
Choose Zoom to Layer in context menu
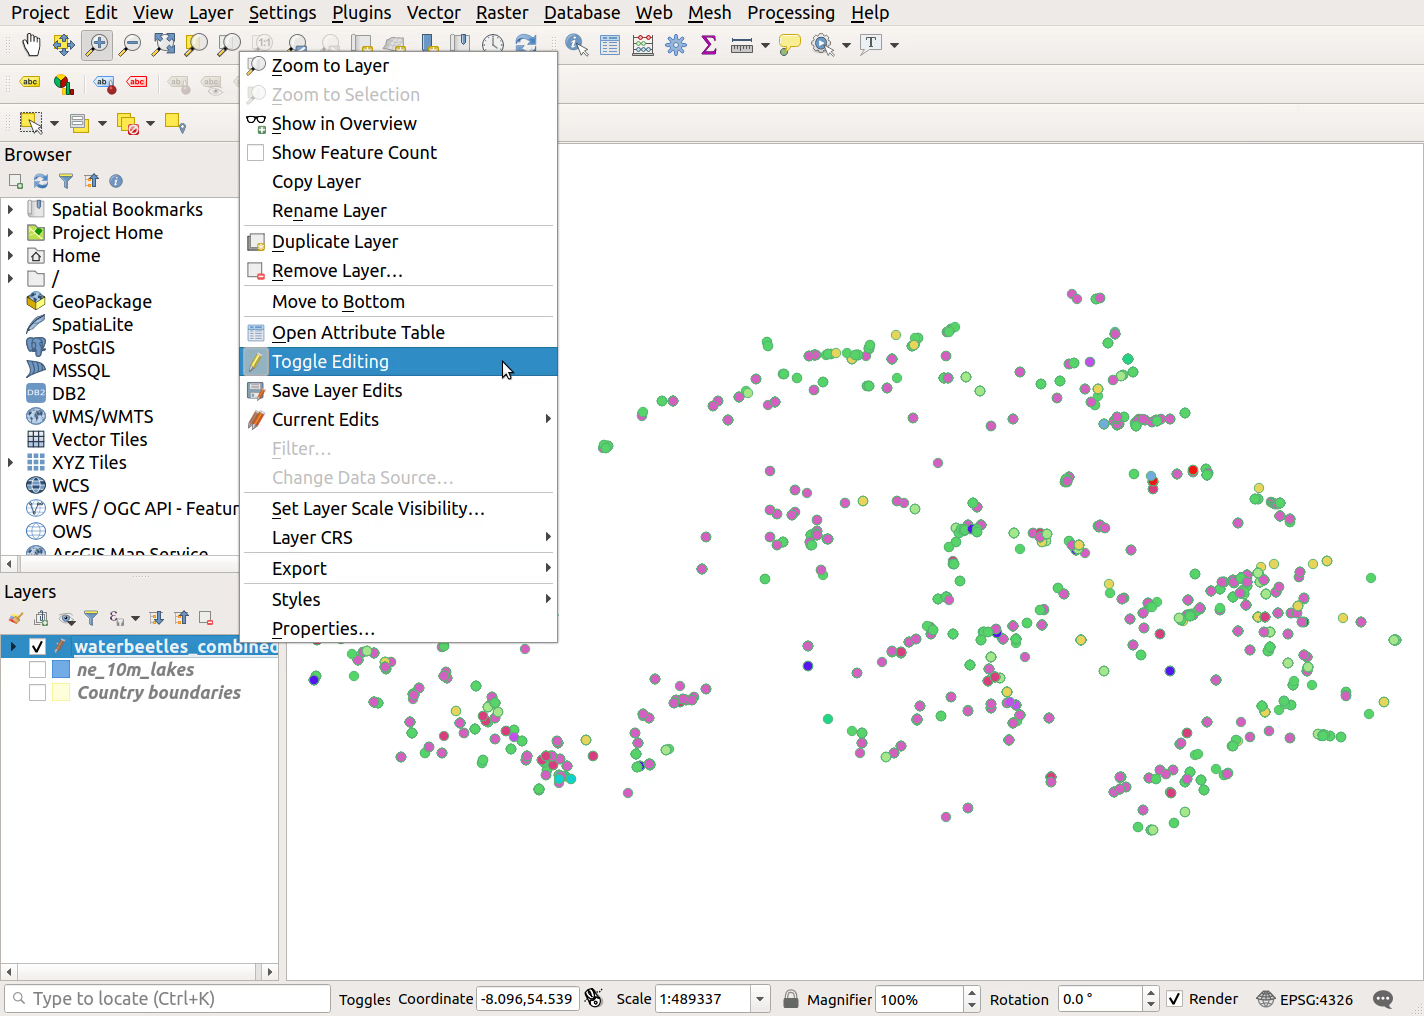click(399, 65)
